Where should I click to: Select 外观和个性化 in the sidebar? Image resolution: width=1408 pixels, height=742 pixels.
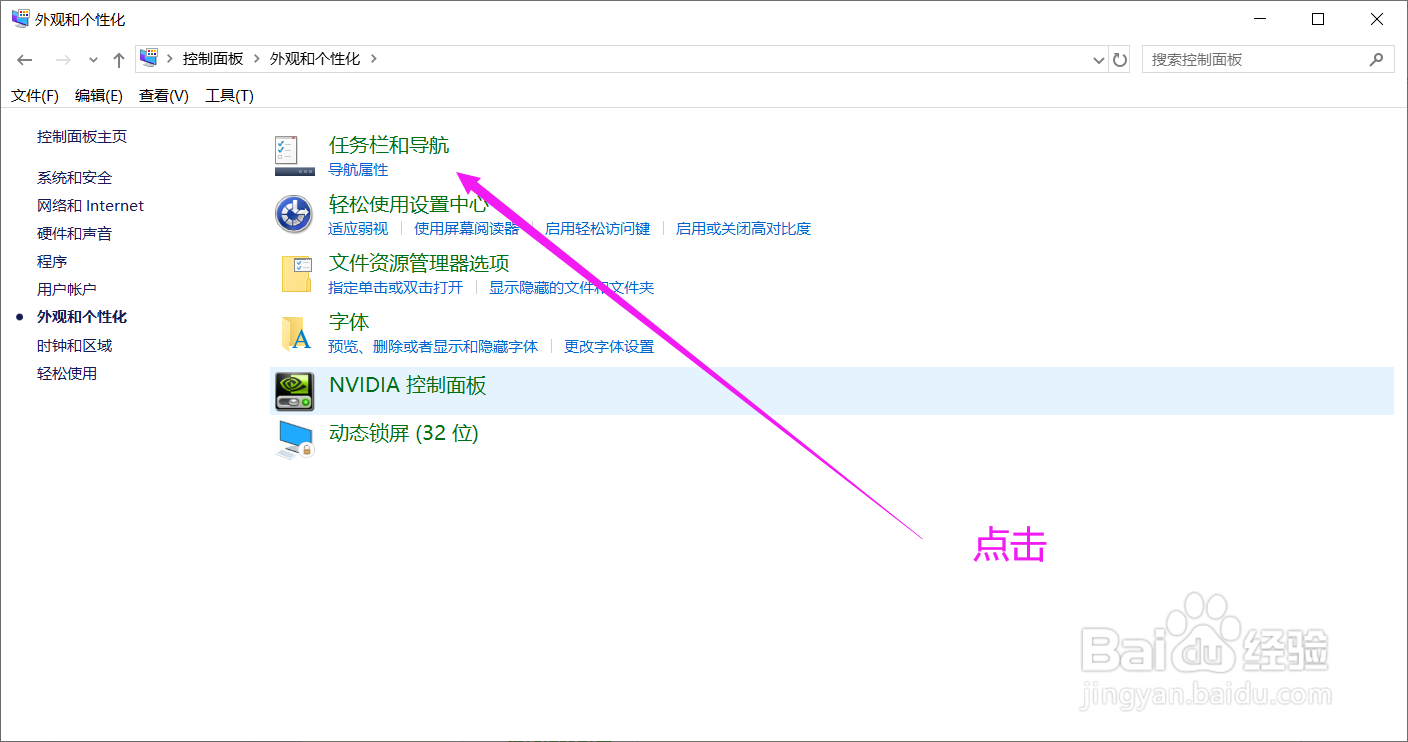tap(82, 317)
